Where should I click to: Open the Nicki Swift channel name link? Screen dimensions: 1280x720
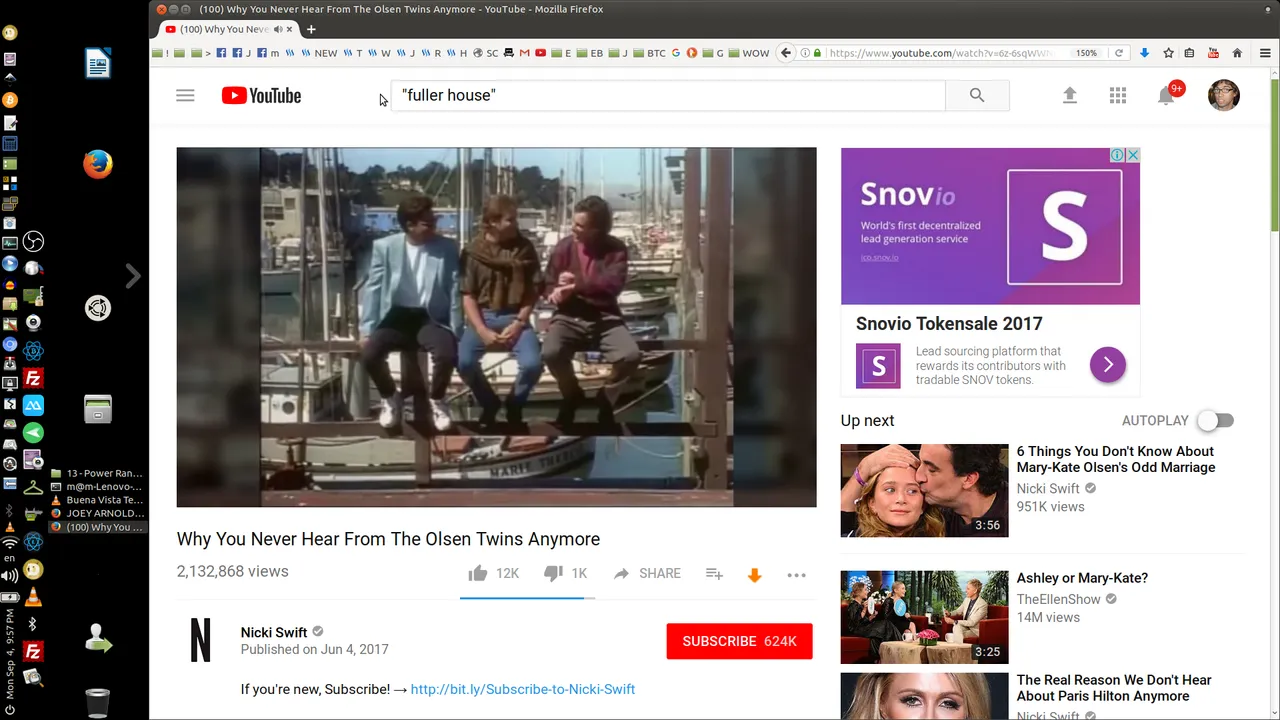click(274, 632)
